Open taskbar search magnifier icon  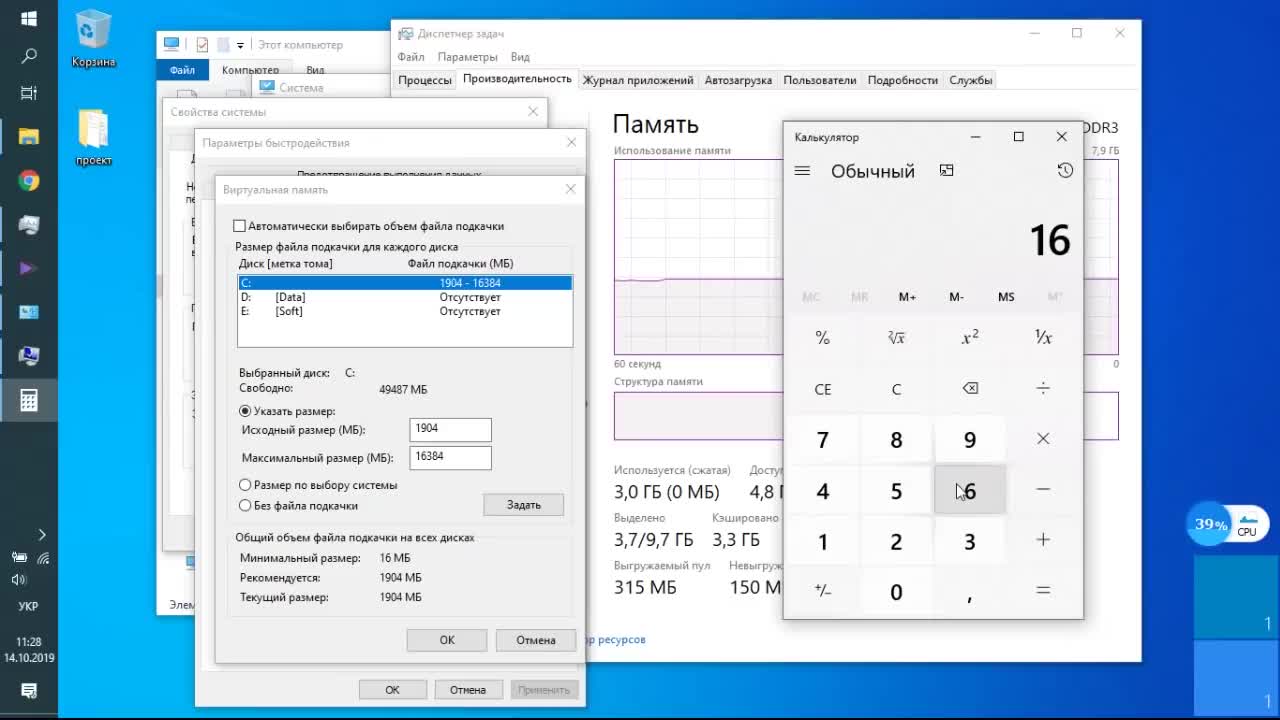29,56
